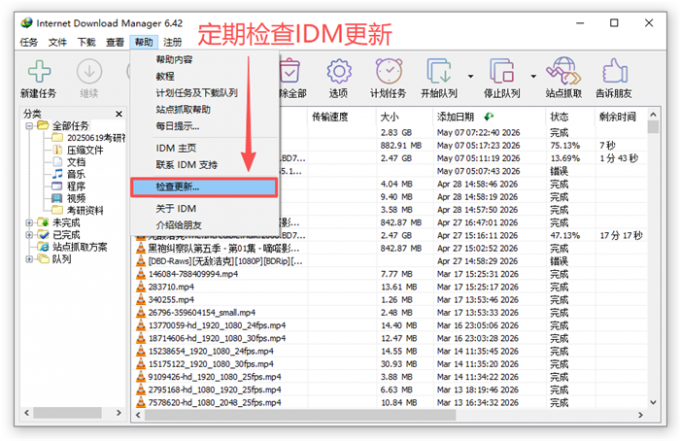
Task: Open Options (选项) gear icon
Action: [339, 72]
